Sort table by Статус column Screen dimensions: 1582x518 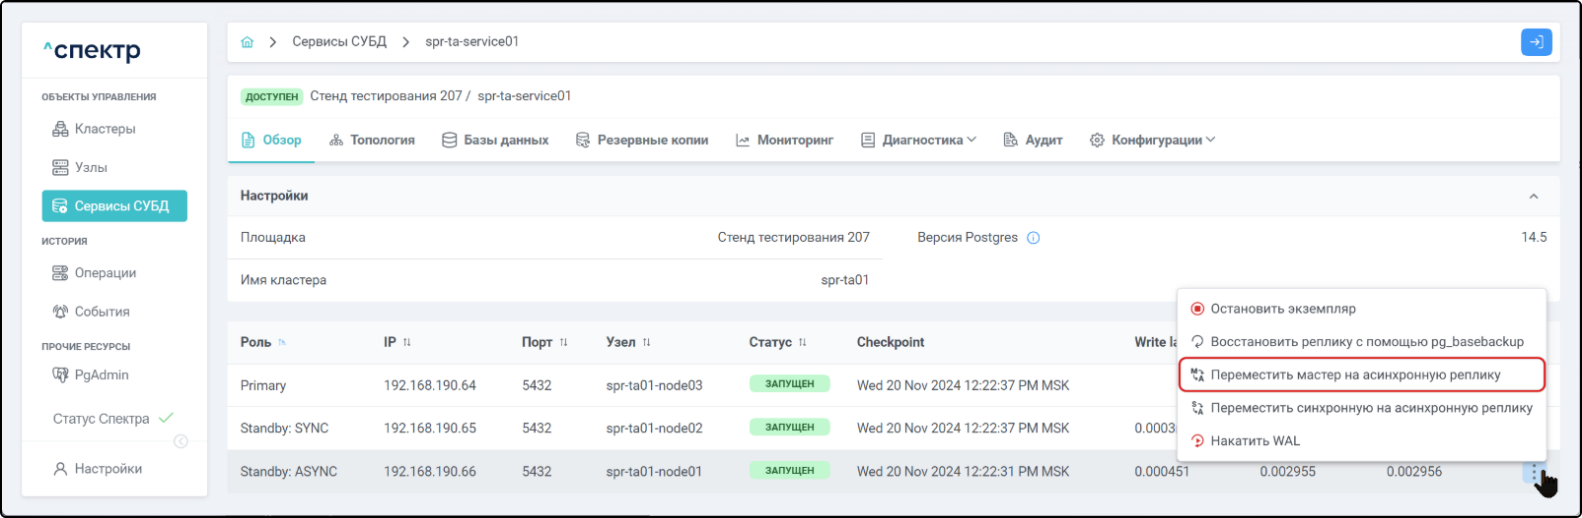802,343
